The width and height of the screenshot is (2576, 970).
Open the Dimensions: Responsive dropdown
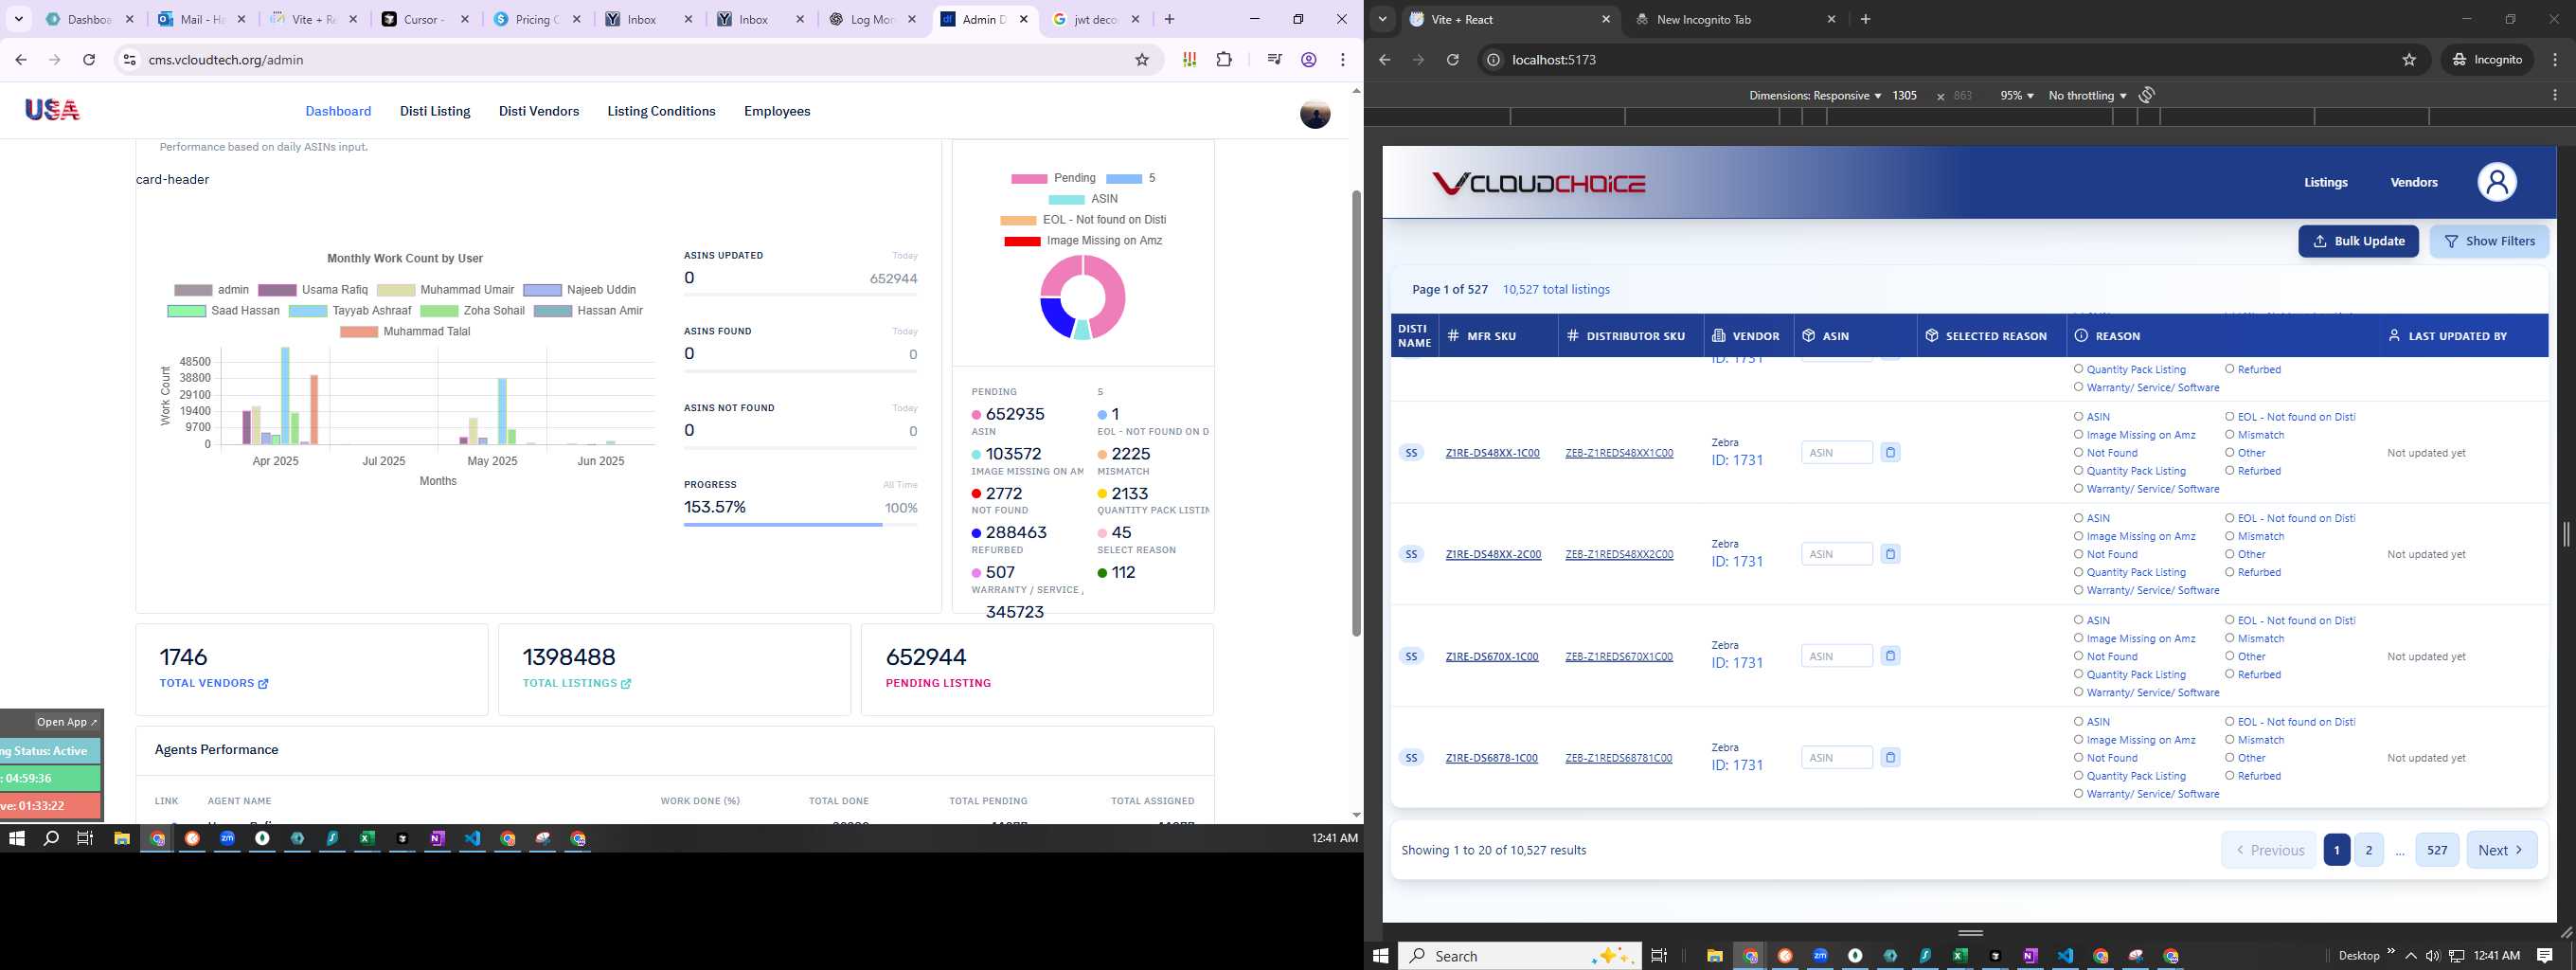point(1815,95)
